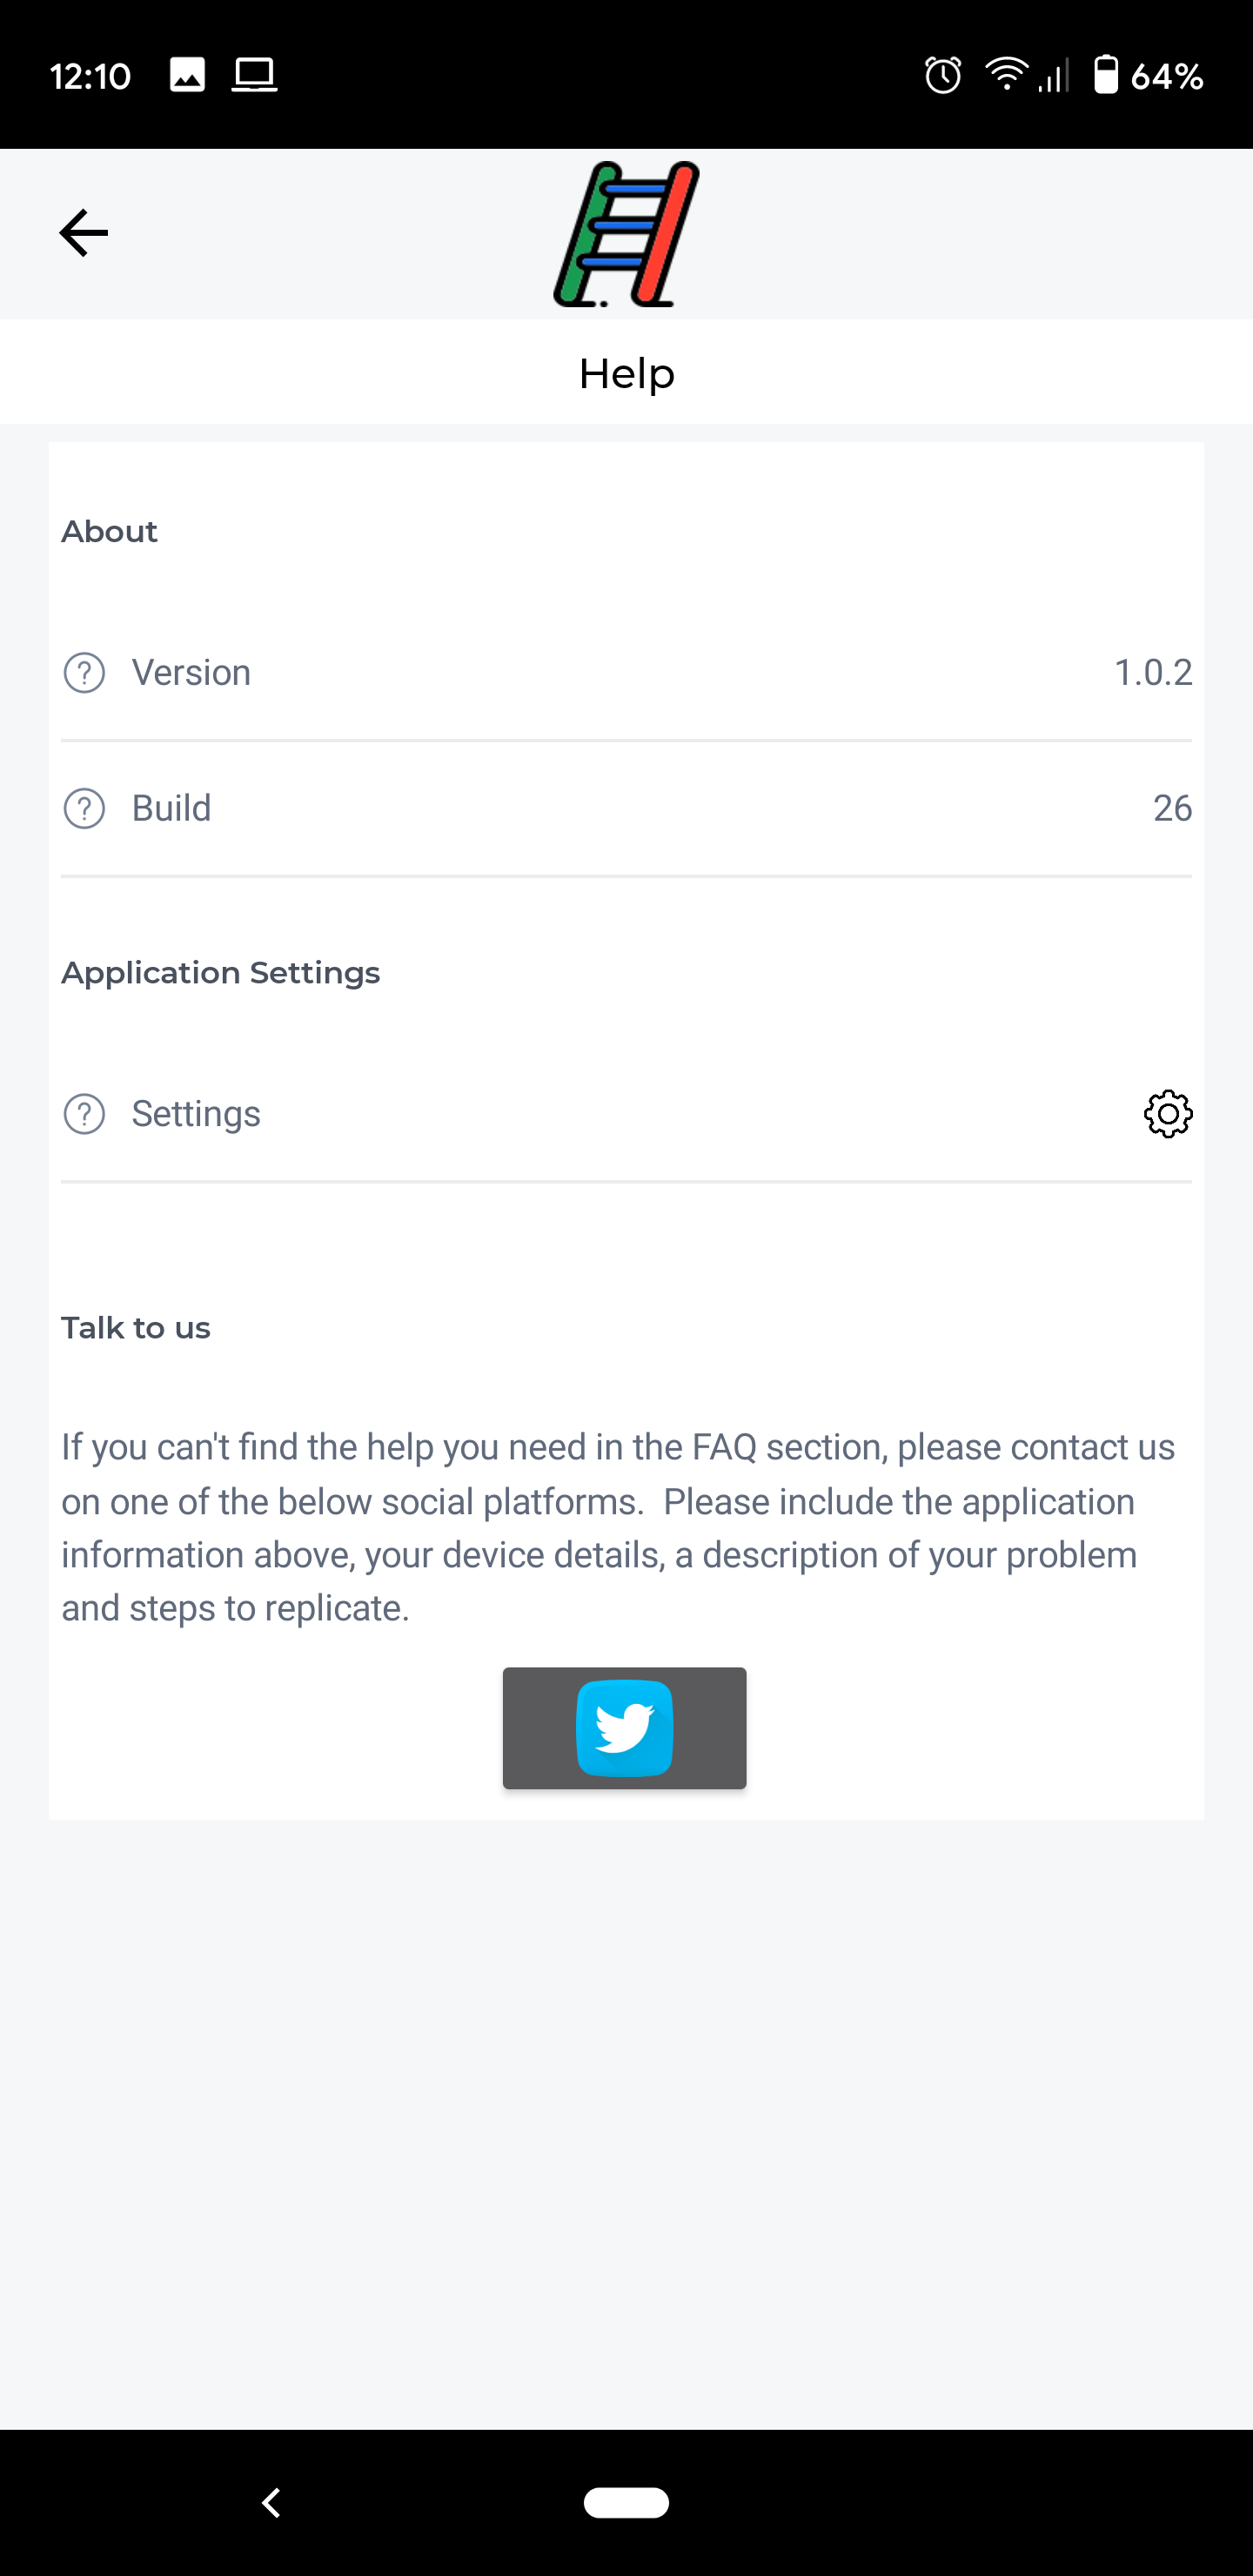Viewport: 1253px width, 2576px height.
Task: Click the question mark beside Build
Action: pos(84,808)
